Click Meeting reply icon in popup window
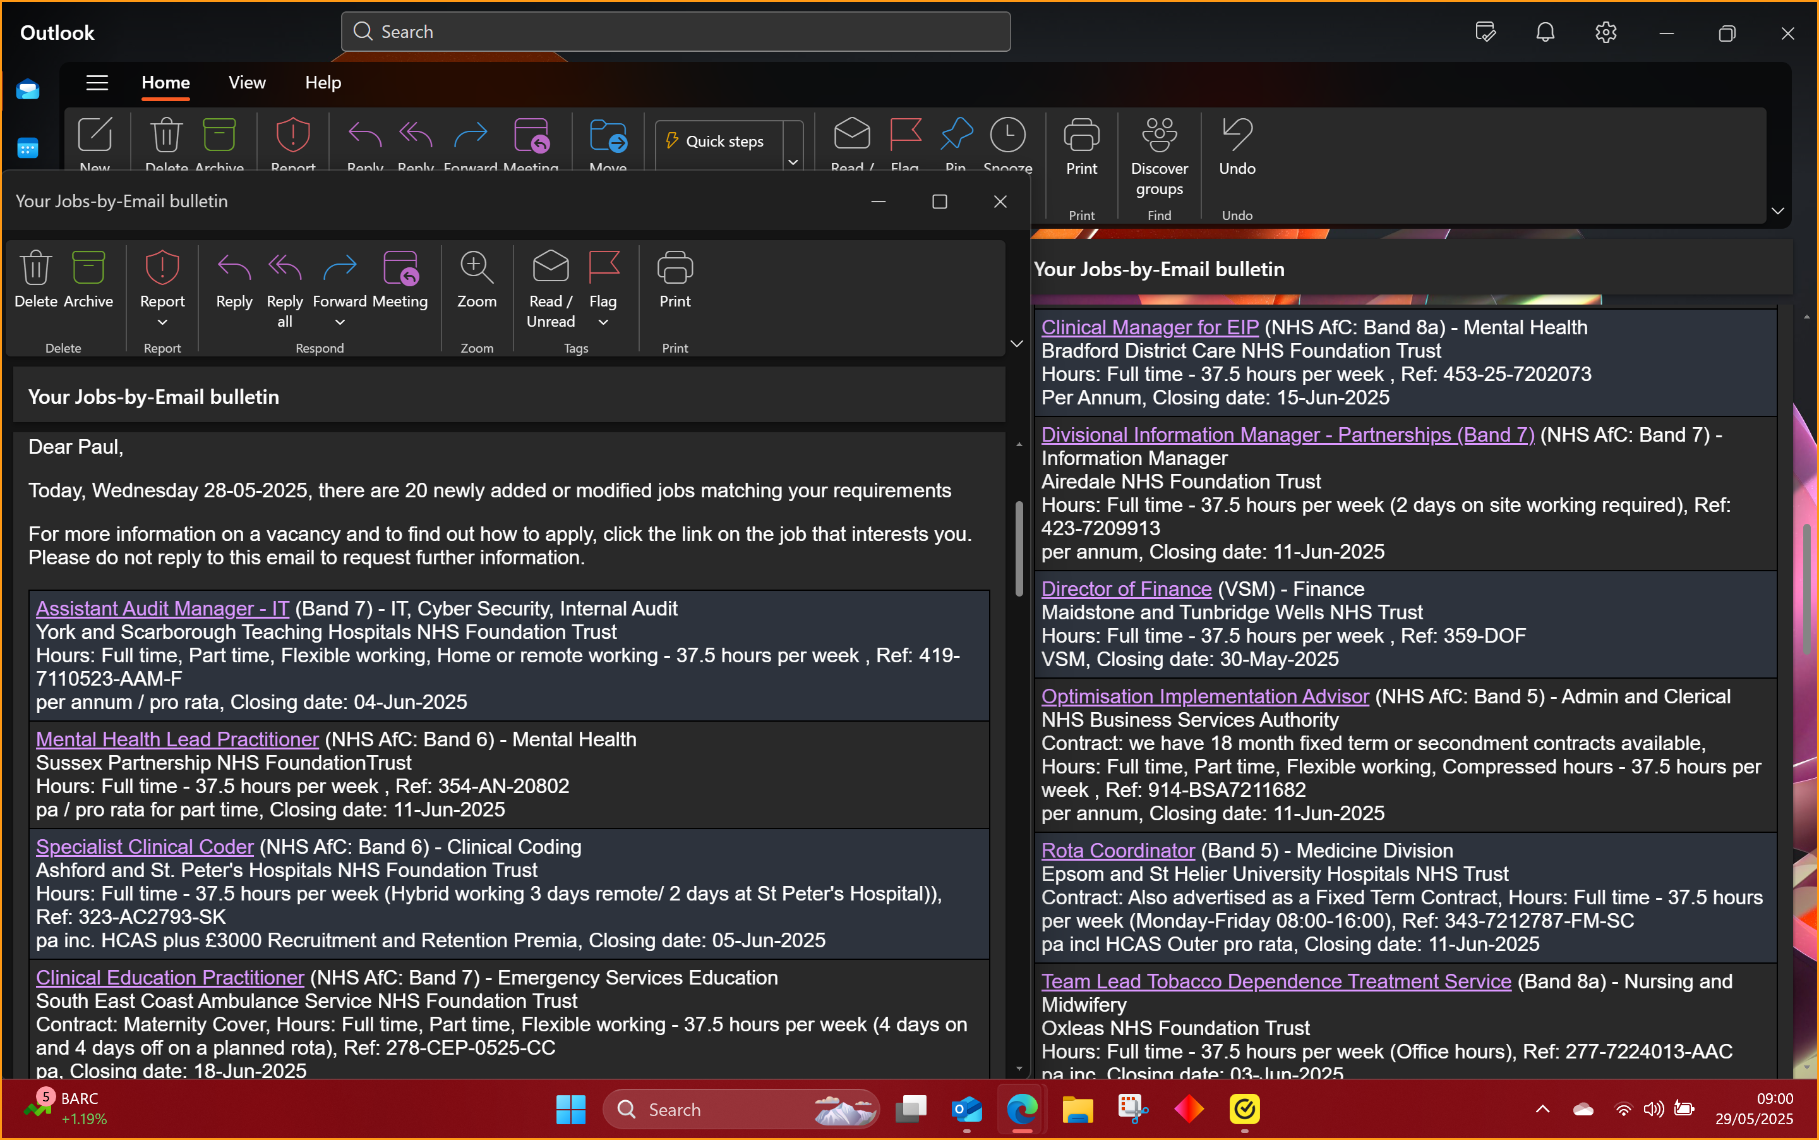 click(x=400, y=268)
